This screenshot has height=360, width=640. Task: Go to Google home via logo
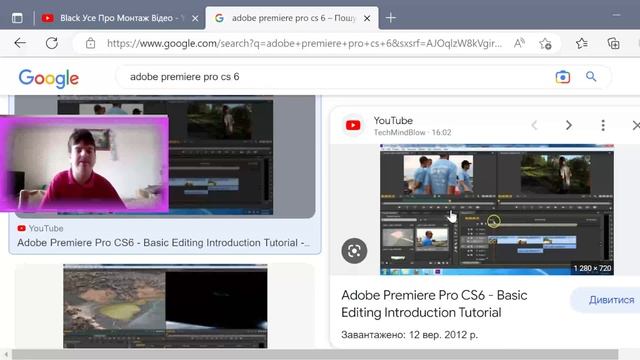[49, 78]
